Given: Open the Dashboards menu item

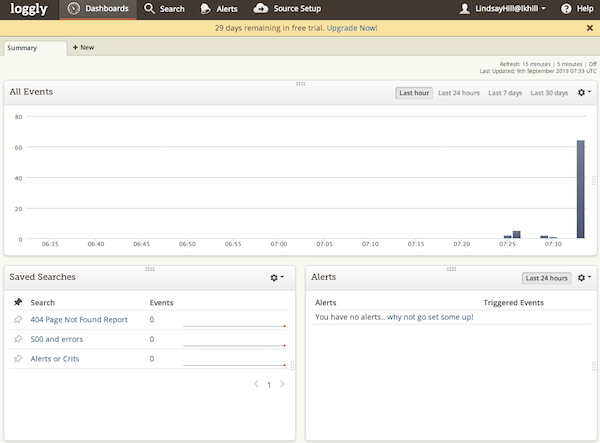Looking at the screenshot, I should coord(98,9).
